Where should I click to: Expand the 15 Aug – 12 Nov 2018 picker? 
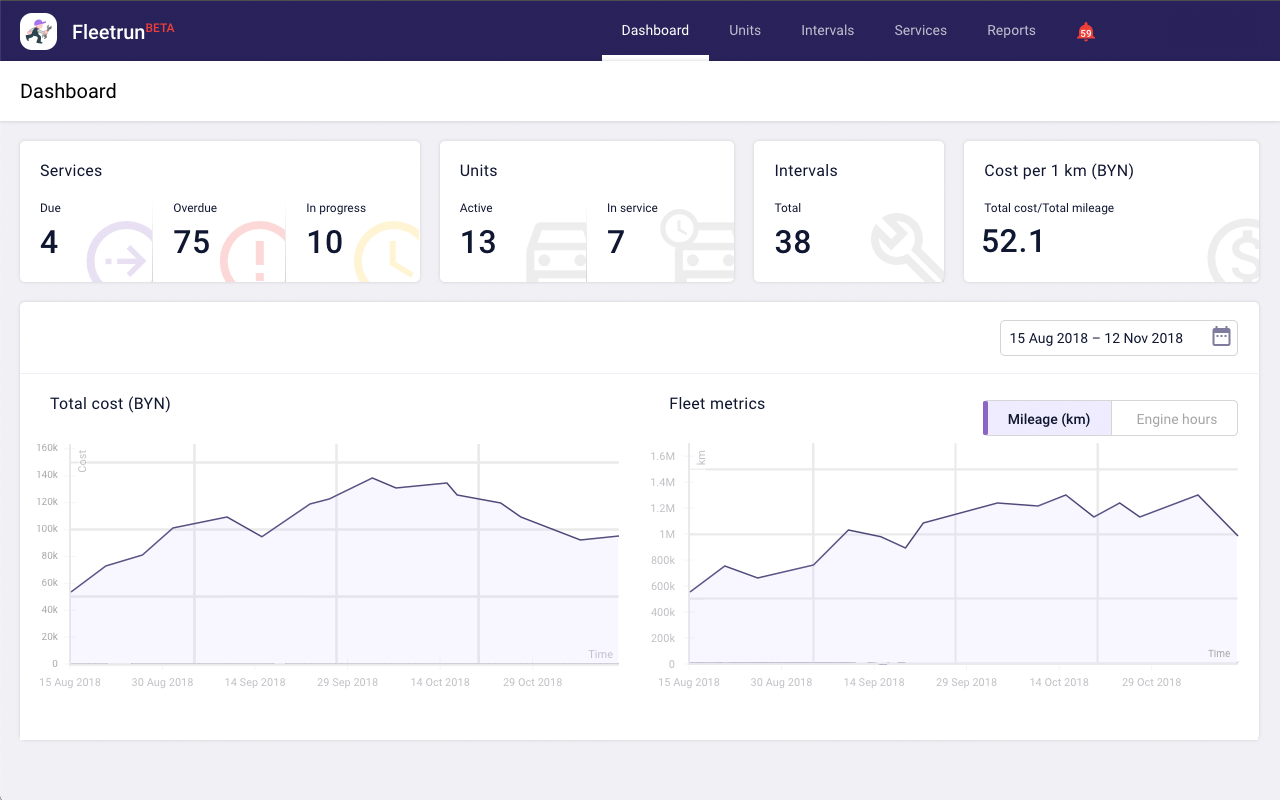[x=1095, y=337]
